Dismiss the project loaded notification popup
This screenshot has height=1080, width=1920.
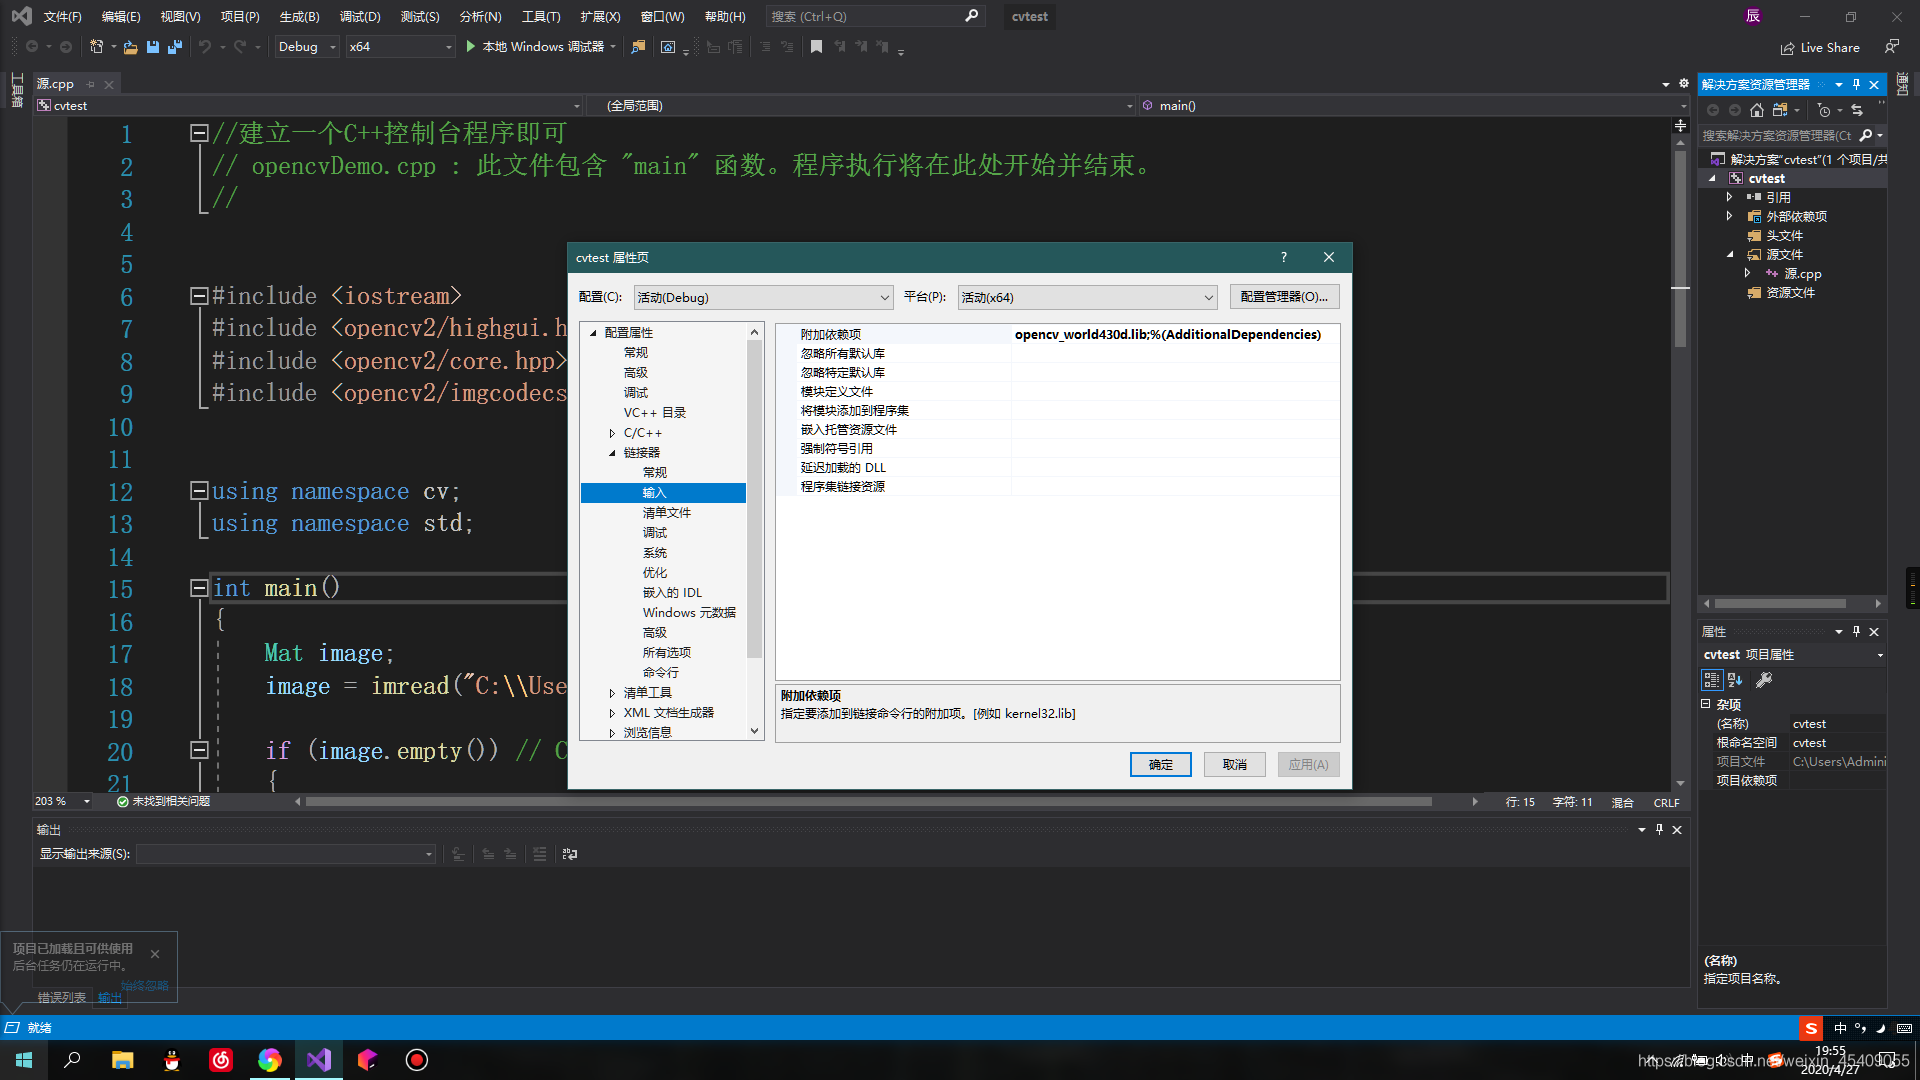point(155,954)
